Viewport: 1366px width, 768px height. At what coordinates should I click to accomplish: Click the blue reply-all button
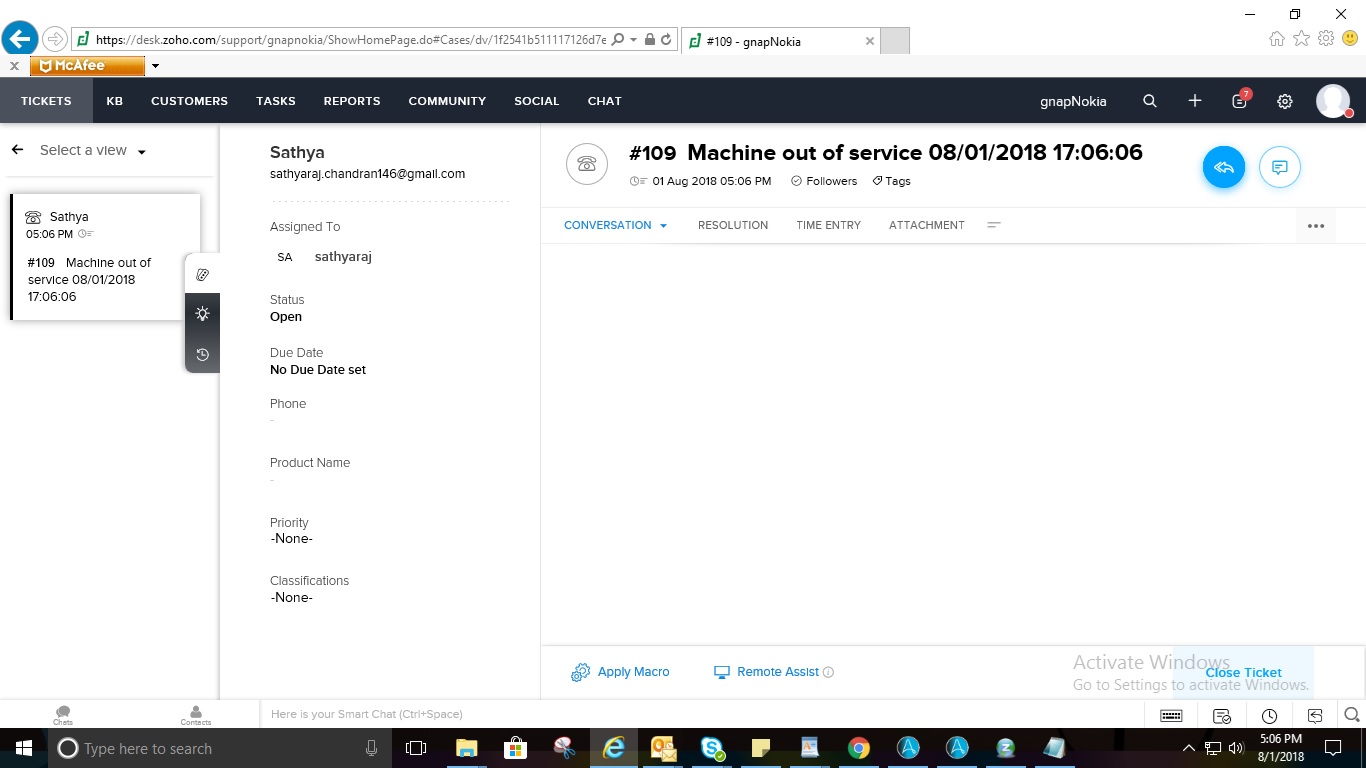click(x=1223, y=168)
